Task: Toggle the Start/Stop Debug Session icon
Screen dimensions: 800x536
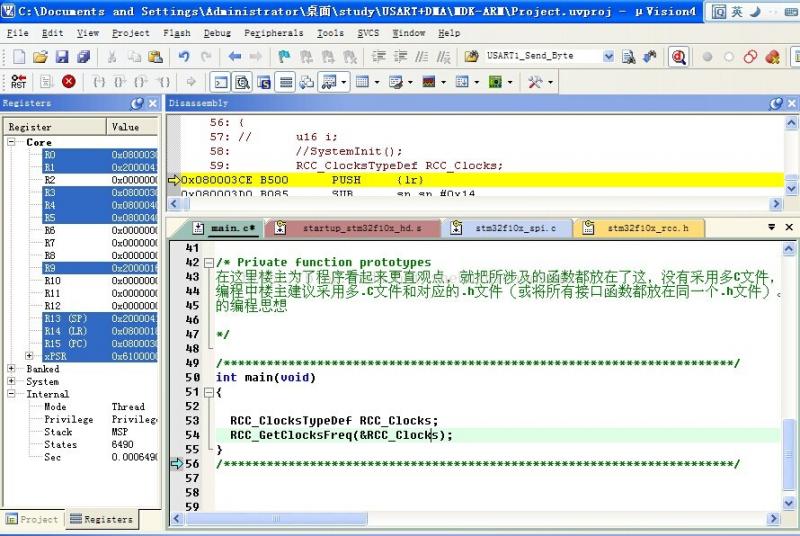Action: coord(679,57)
